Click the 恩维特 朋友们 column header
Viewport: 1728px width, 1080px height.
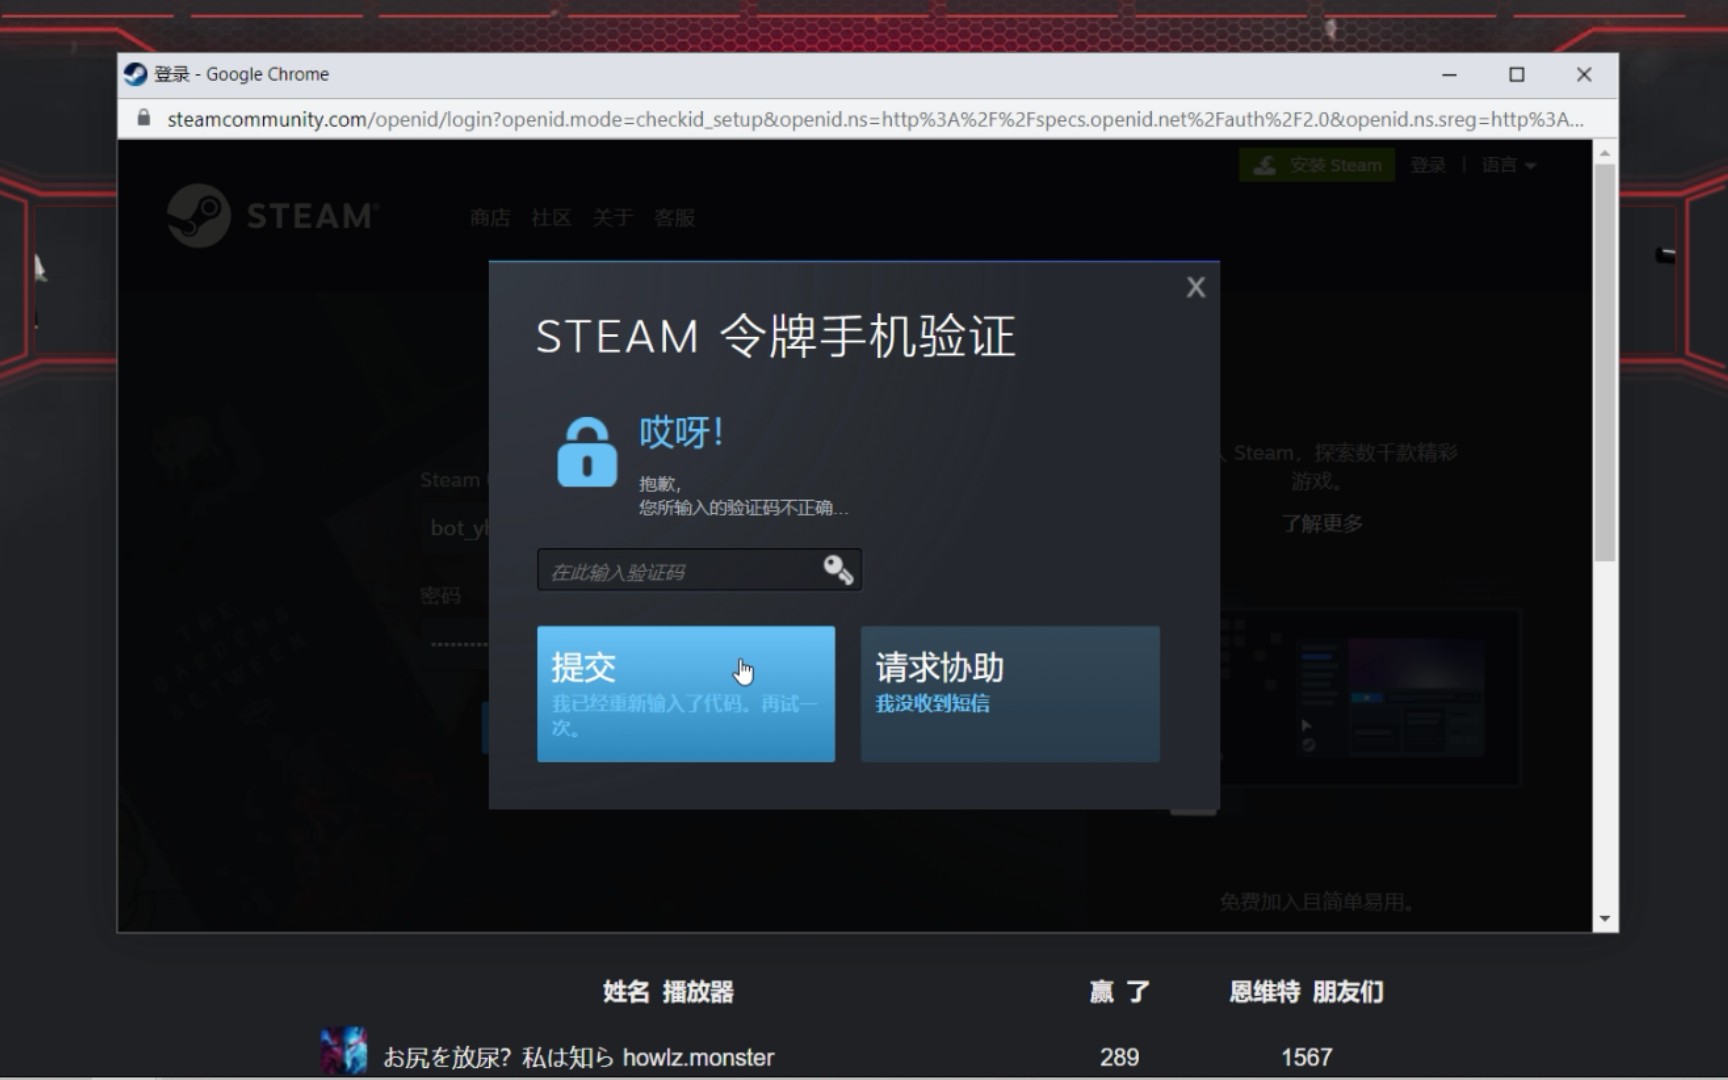[x=1306, y=992]
